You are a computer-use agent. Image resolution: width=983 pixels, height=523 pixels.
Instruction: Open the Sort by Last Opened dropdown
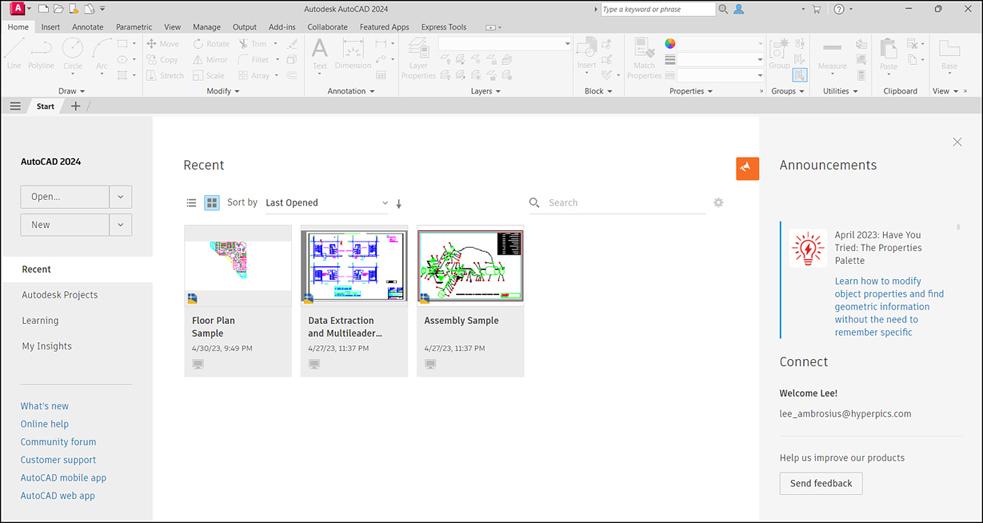tap(327, 203)
